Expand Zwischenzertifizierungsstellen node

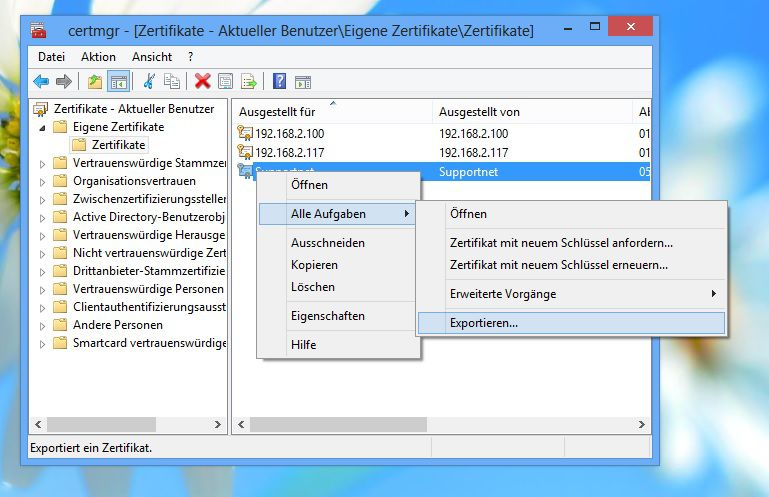point(43,200)
